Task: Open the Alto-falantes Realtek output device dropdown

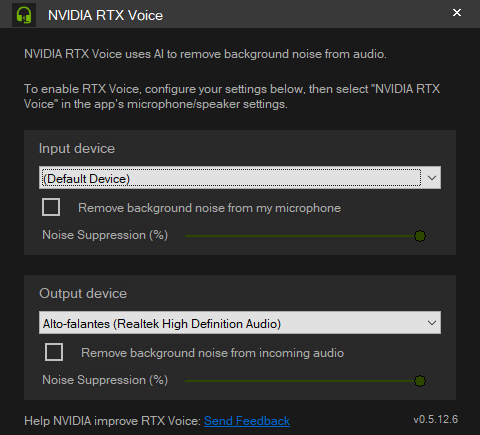Action: 240,323
